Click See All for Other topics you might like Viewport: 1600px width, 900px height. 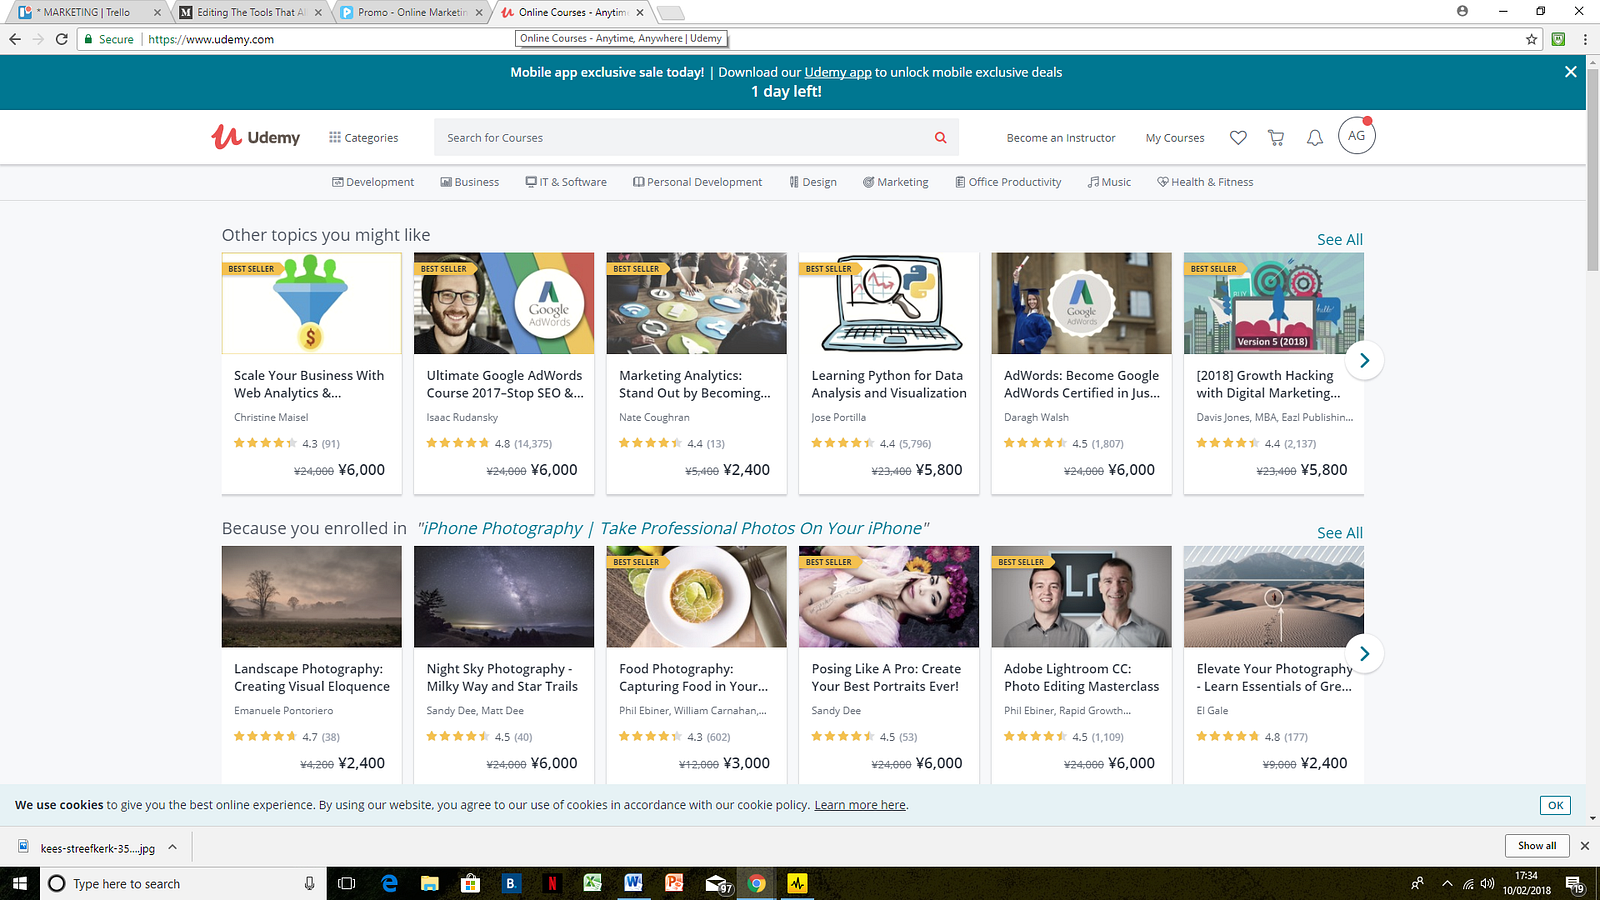tap(1340, 240)
